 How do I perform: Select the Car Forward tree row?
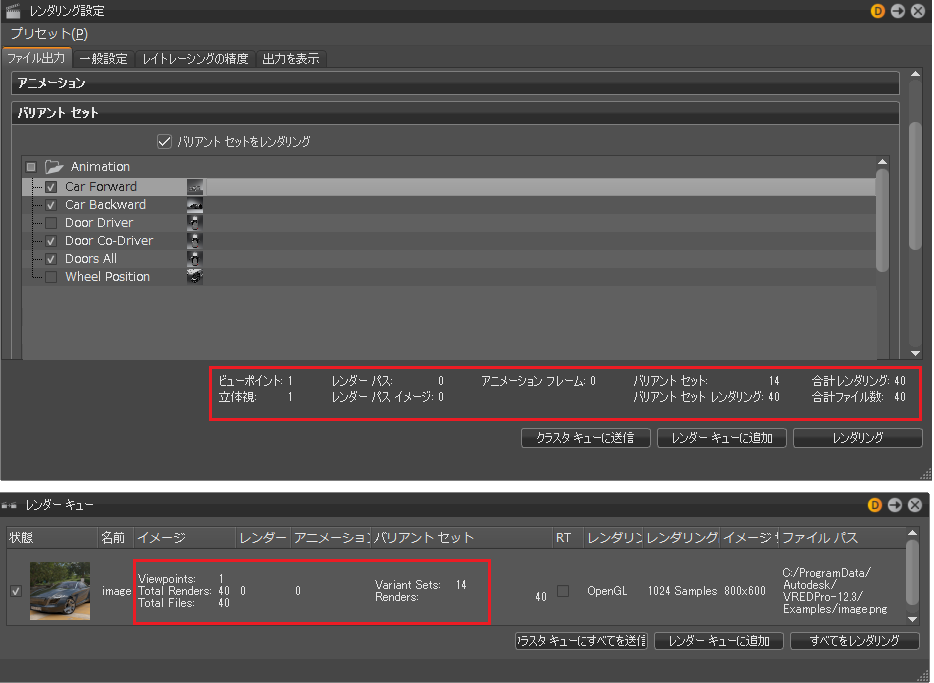tap(449, 187)
